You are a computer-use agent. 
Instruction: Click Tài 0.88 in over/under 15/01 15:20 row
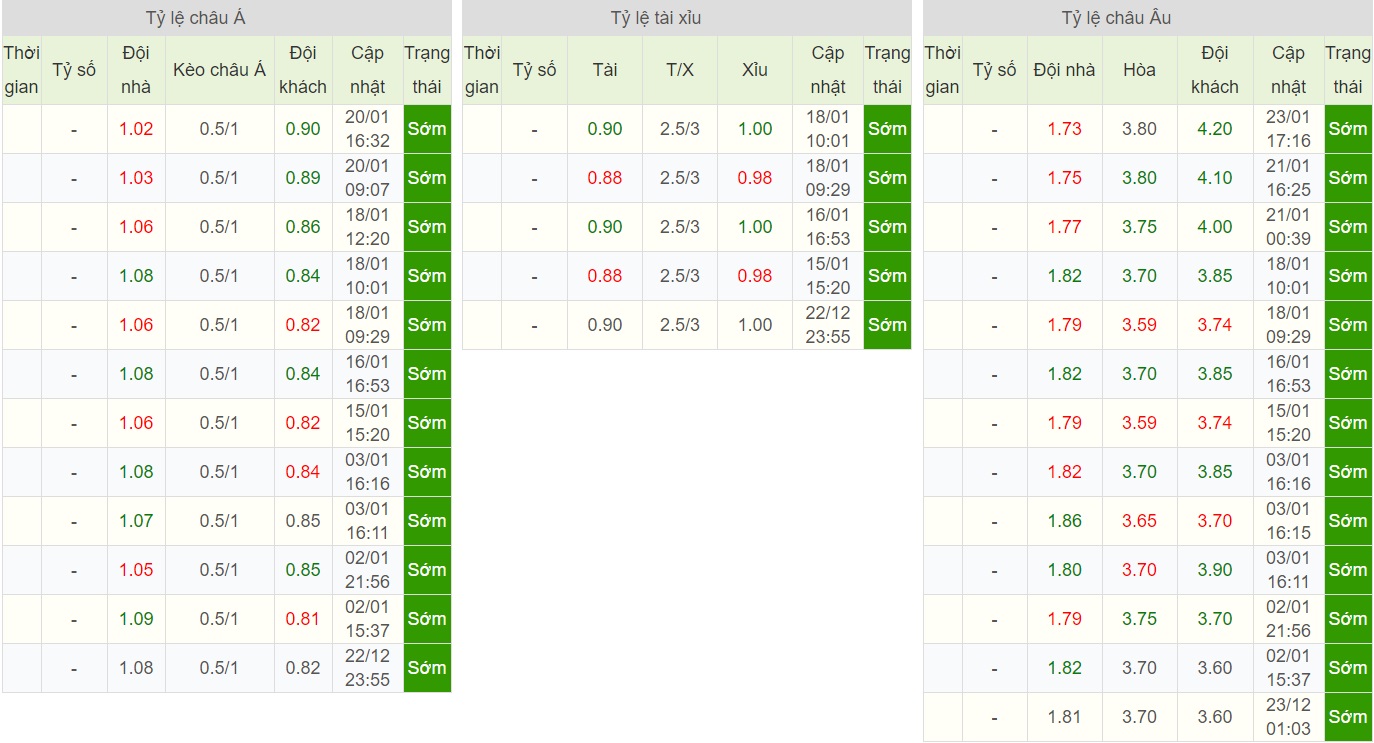coord(605,276)
